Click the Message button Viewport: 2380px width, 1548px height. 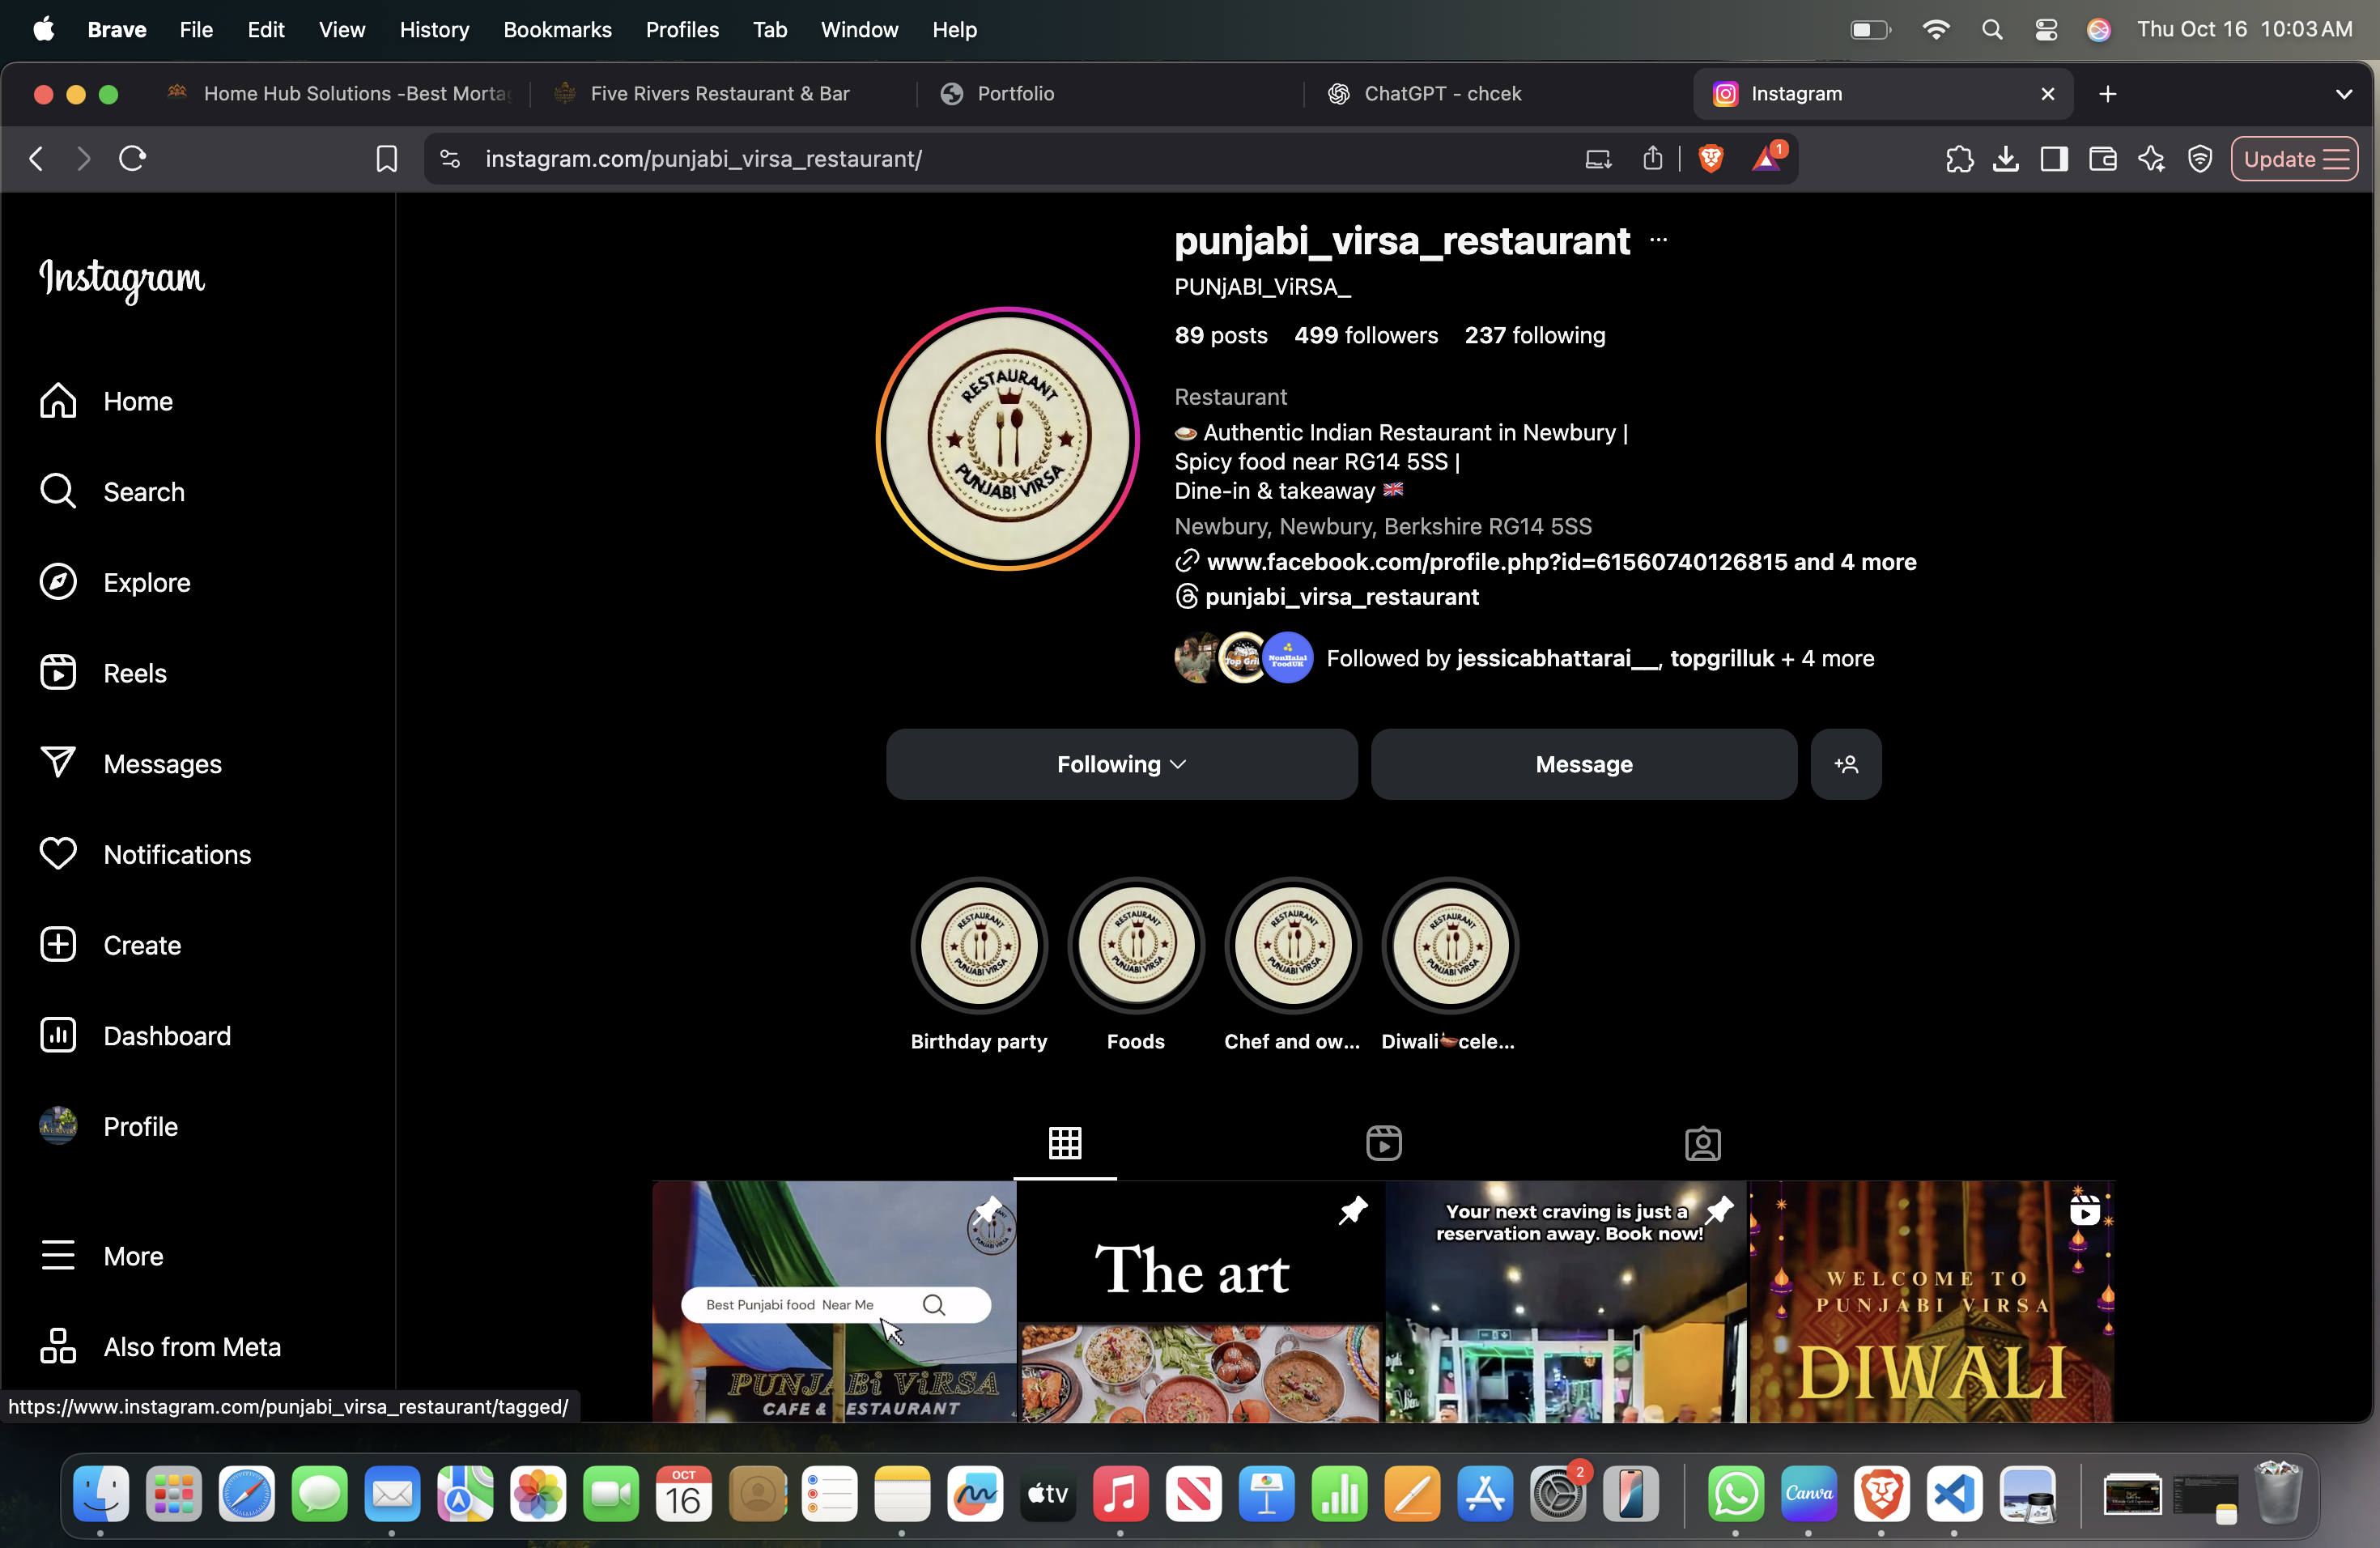[1583, 764]
